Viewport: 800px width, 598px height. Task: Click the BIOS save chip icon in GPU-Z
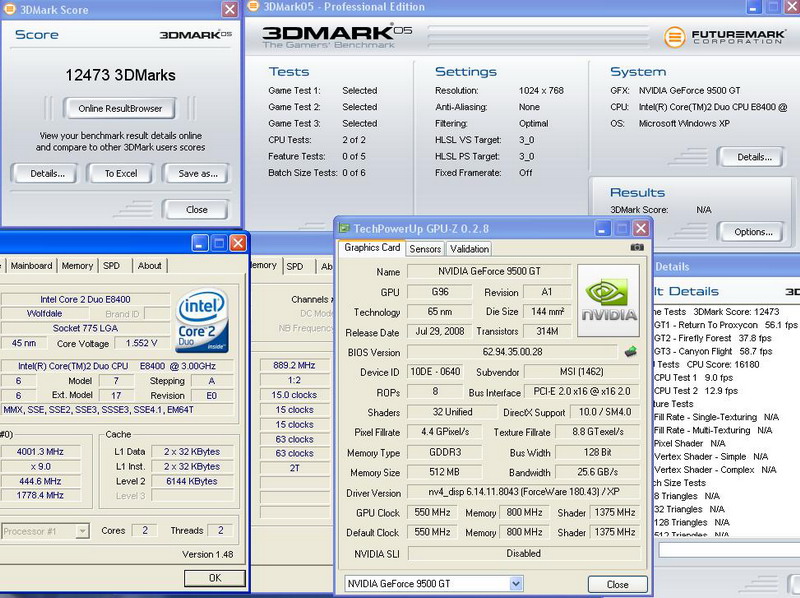pos(631,352)
